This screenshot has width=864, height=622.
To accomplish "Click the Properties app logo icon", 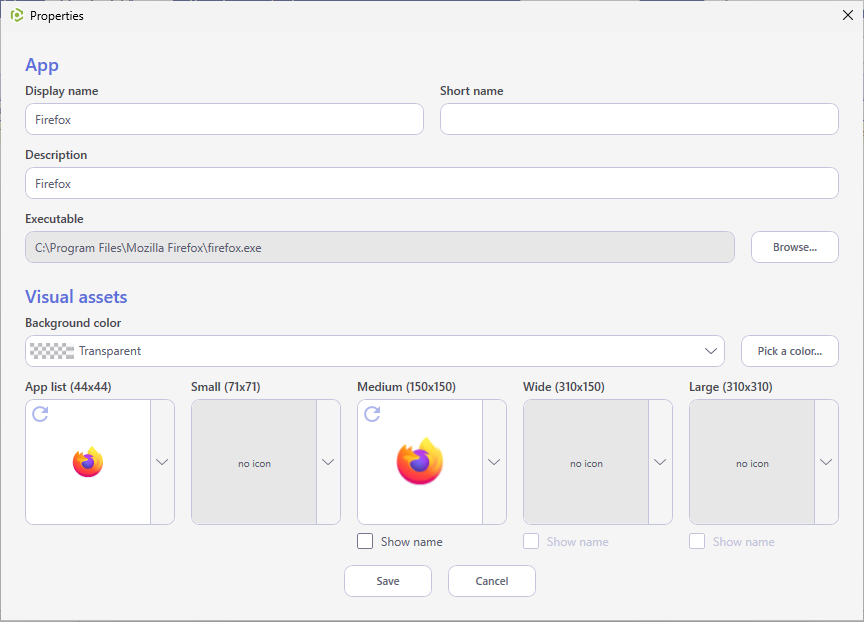I will (17, 15).
